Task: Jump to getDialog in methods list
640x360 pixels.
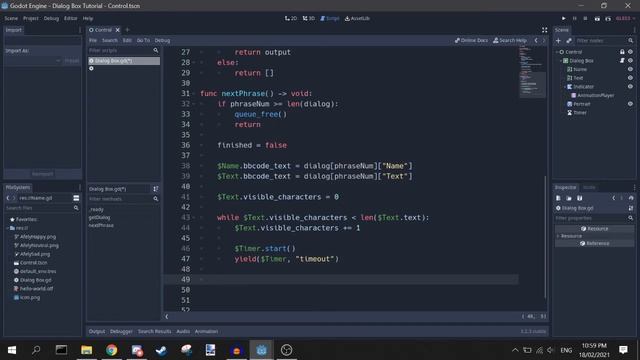Action: click(100, 218)
